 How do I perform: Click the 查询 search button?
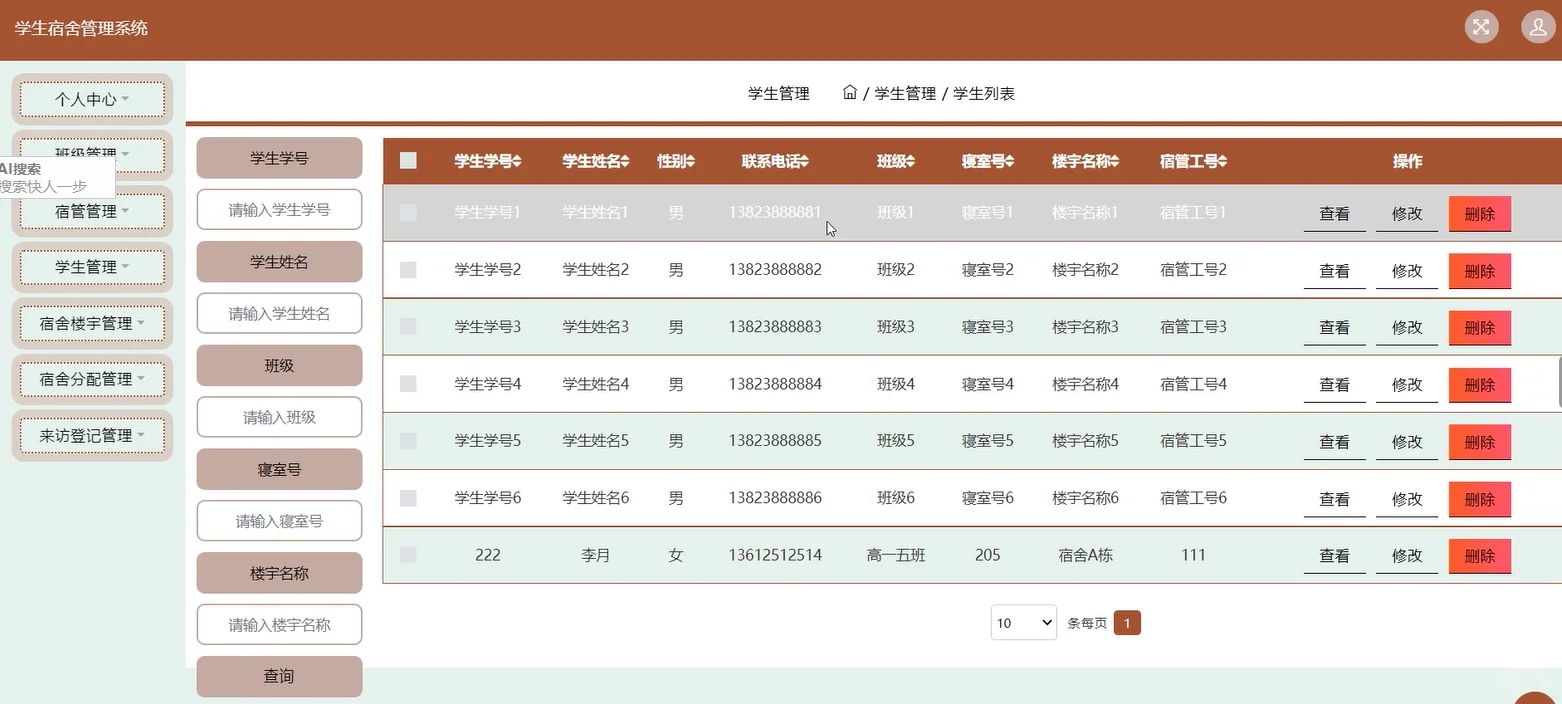(x=279, y=676)
